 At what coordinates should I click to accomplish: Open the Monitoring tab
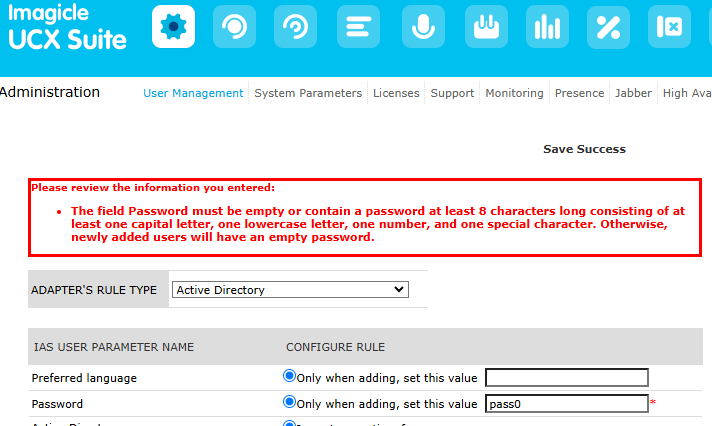tap(514, 93)
